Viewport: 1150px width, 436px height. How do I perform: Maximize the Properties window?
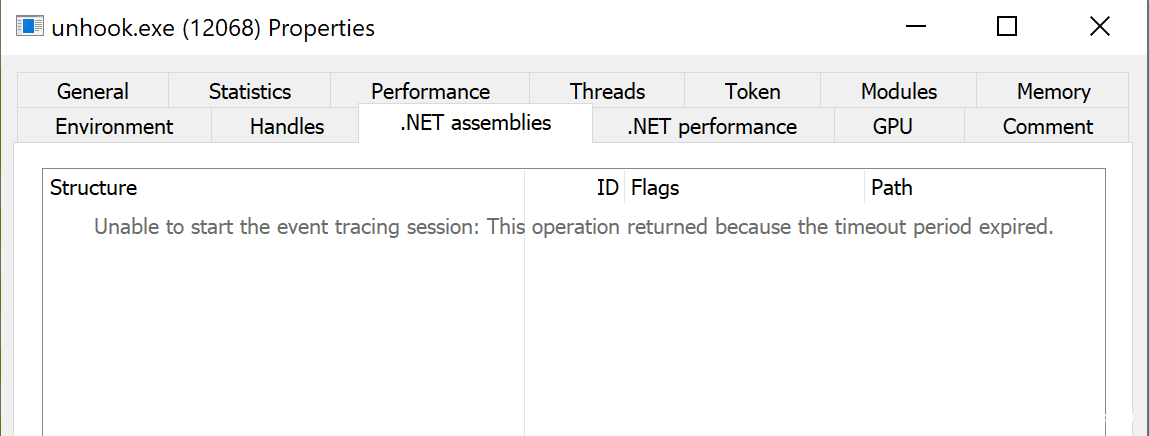(x=1007, y=27)
